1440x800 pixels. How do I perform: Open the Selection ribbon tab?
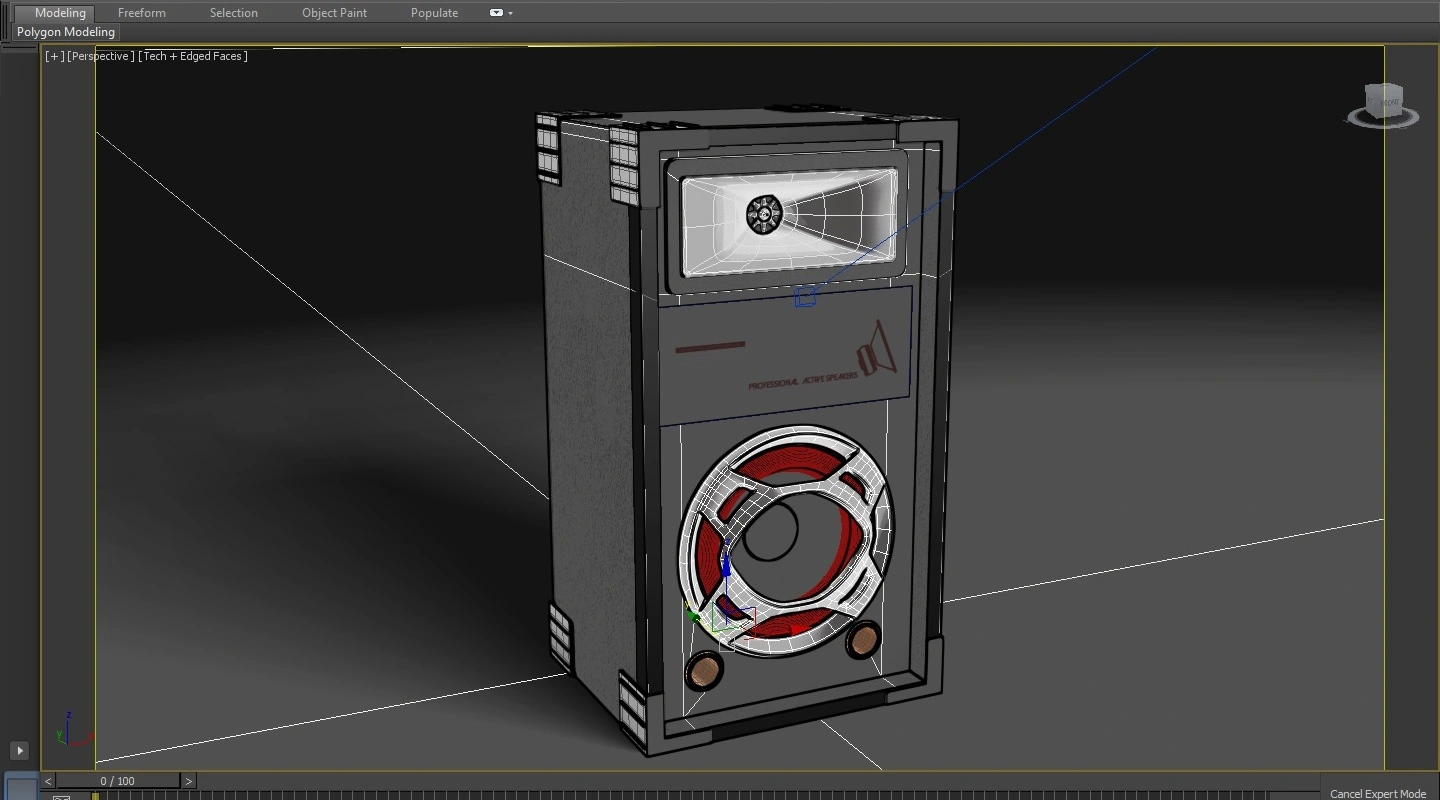[x=233, y=13]
